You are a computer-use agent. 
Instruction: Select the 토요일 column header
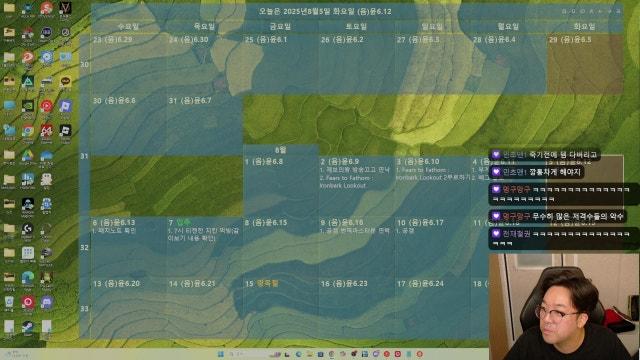(x=356, y=27)
